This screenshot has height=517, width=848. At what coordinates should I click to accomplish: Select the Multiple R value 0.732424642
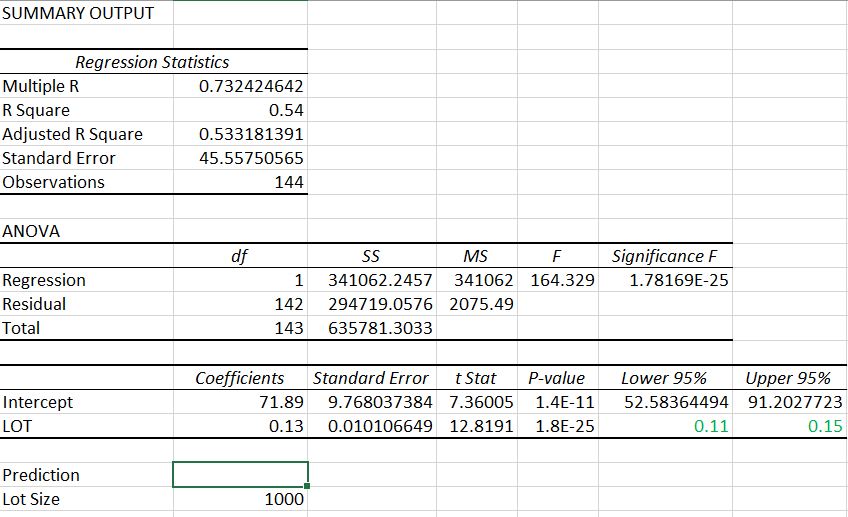point(251,86)
